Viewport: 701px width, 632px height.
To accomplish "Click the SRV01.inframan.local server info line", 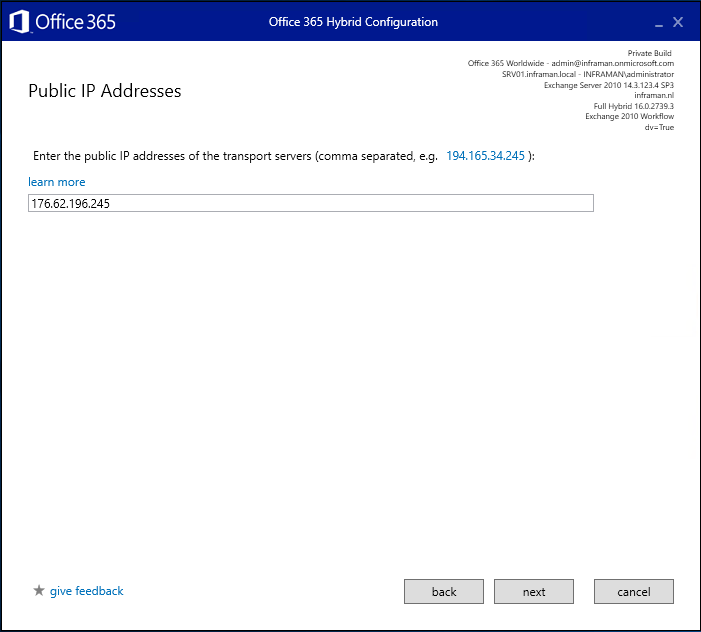I will point(587,74).
